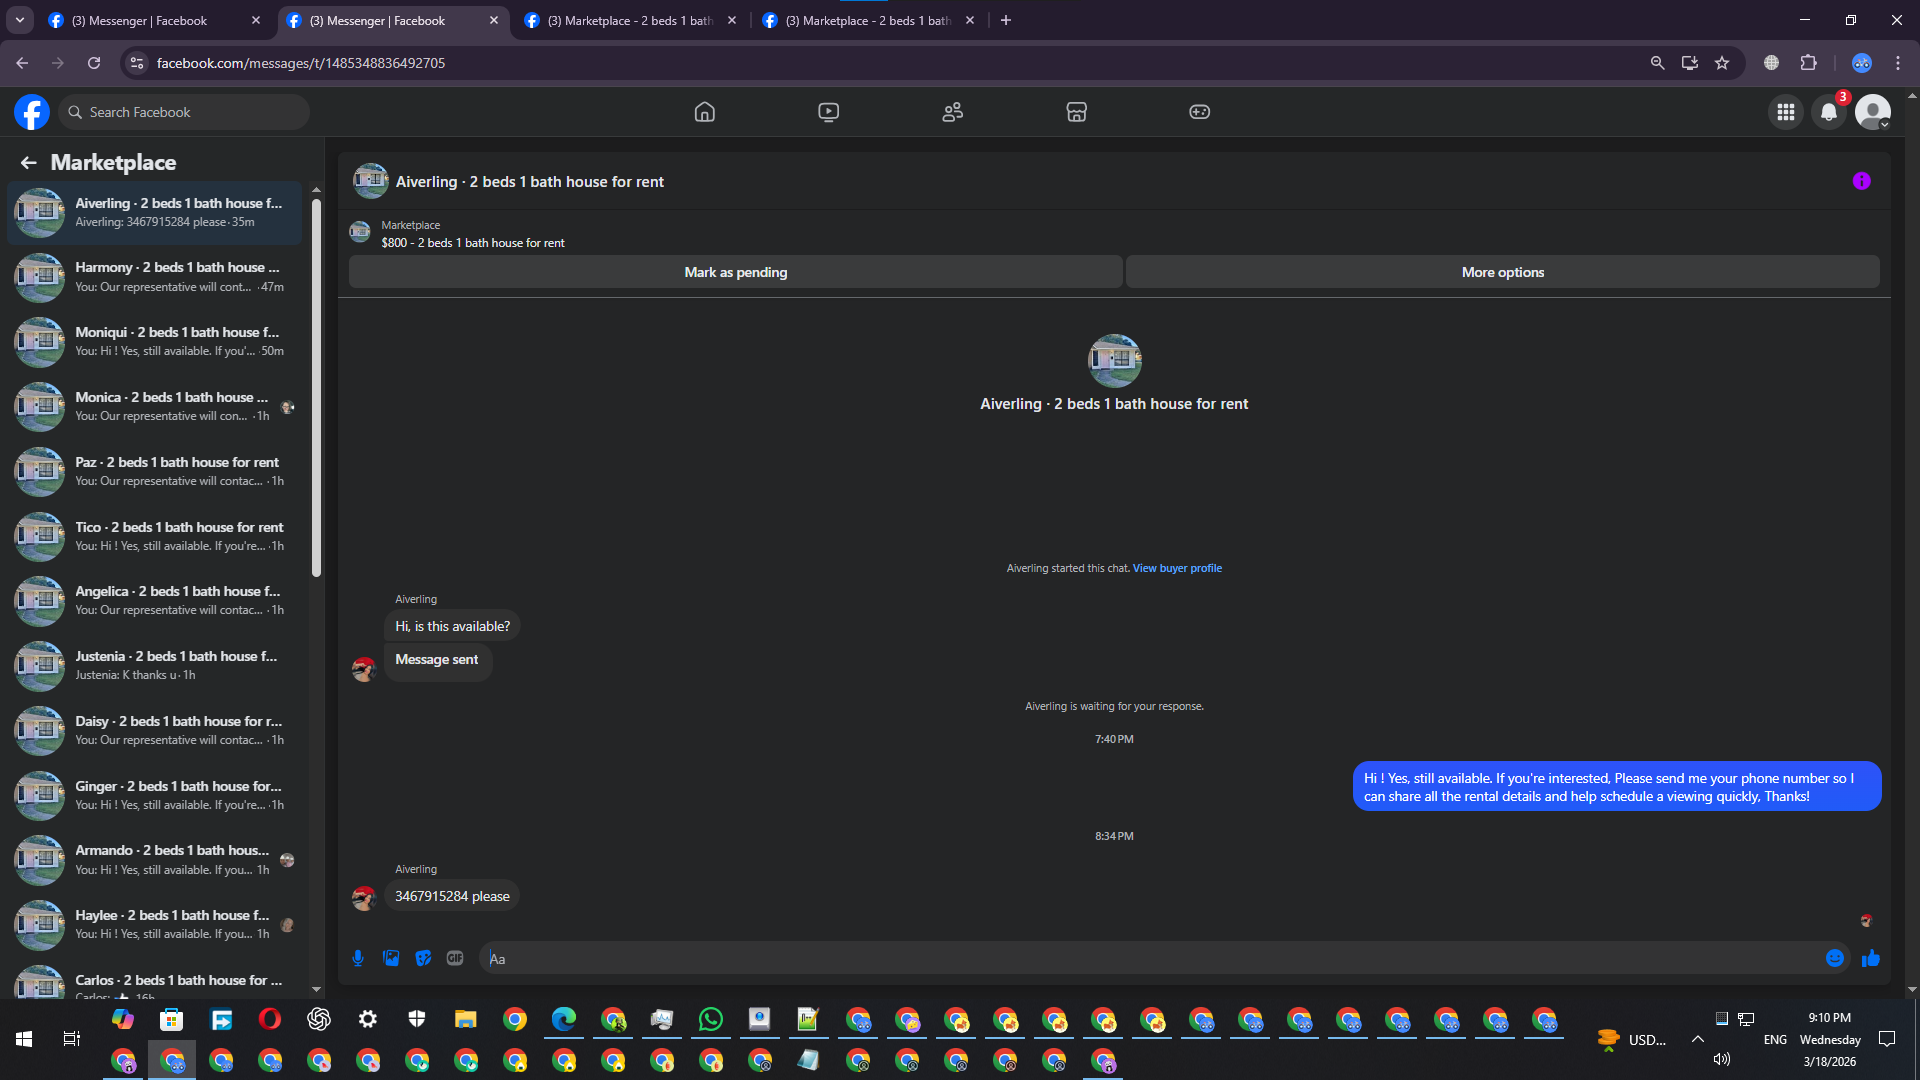
Task: Open the Facebook apps grid menu
Action: point(1785,112)
